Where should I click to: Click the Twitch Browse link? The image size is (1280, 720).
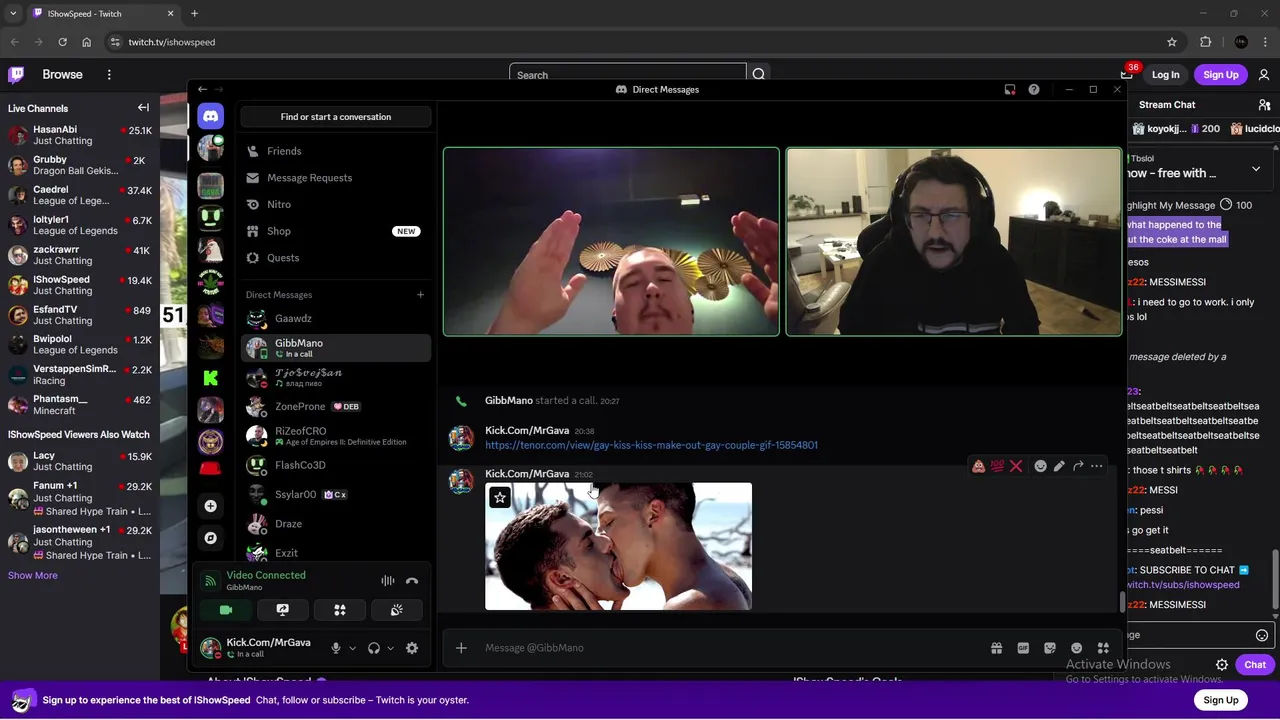point(62,75)
